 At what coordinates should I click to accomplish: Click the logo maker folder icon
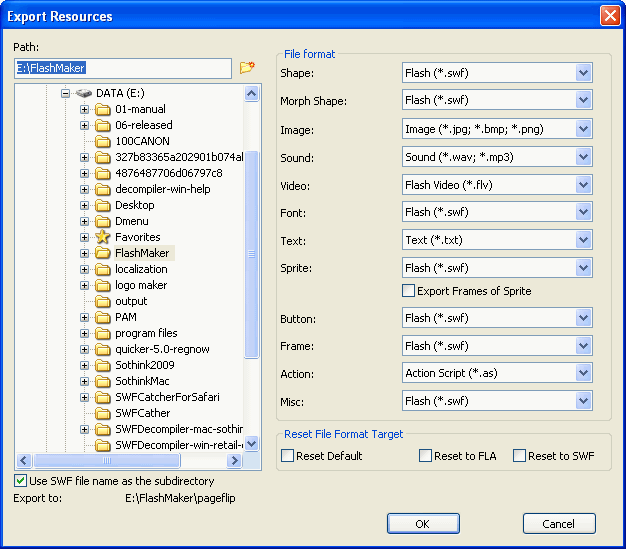pos(103,285)
